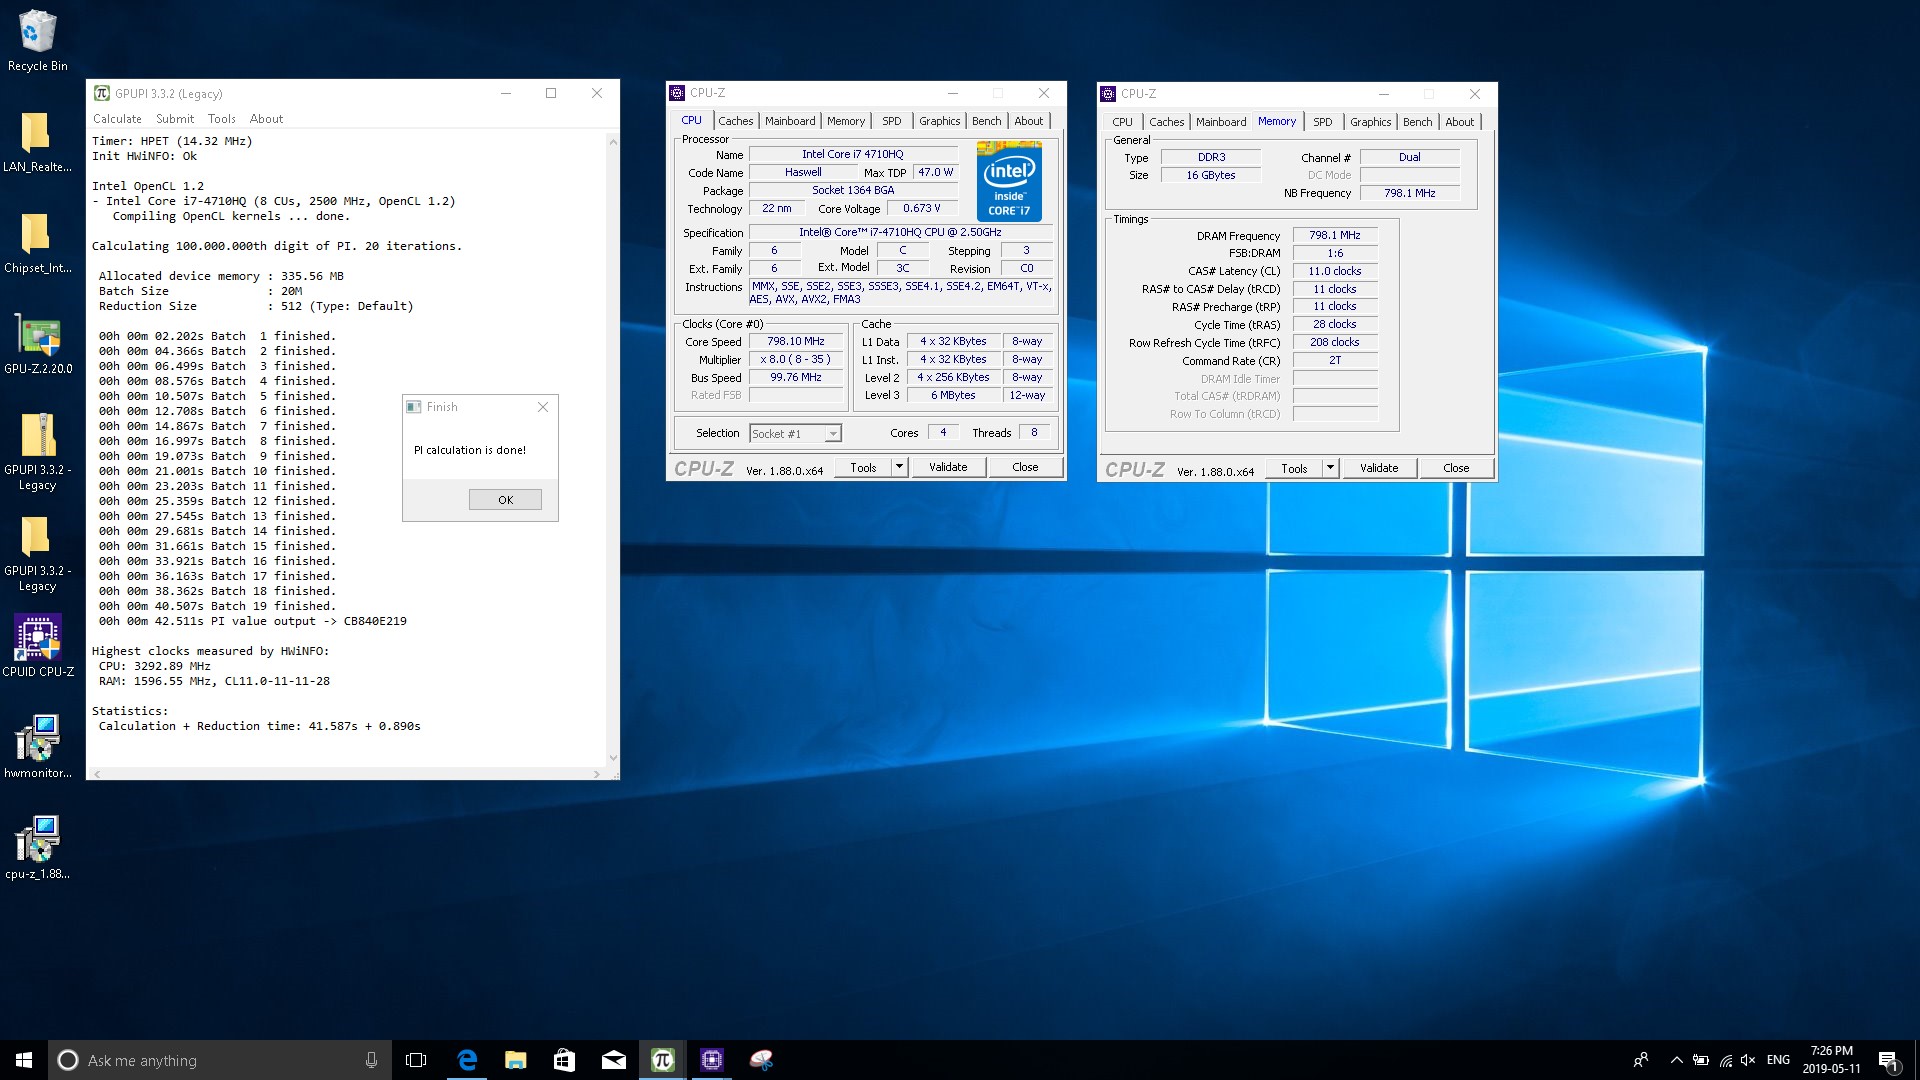1920x1080 pixels.
Task: Open the LAN_Realte... folder icon
Action: 37,141
